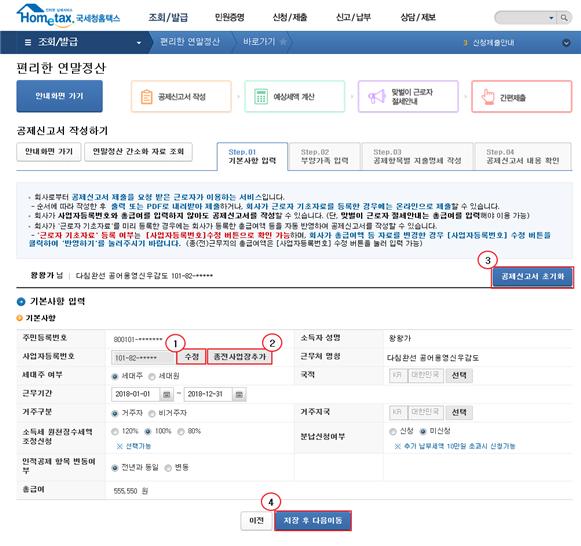This screenshot has width=581, height=546.
Task: Click the 이전 button
Action: [x=256, y=521]
